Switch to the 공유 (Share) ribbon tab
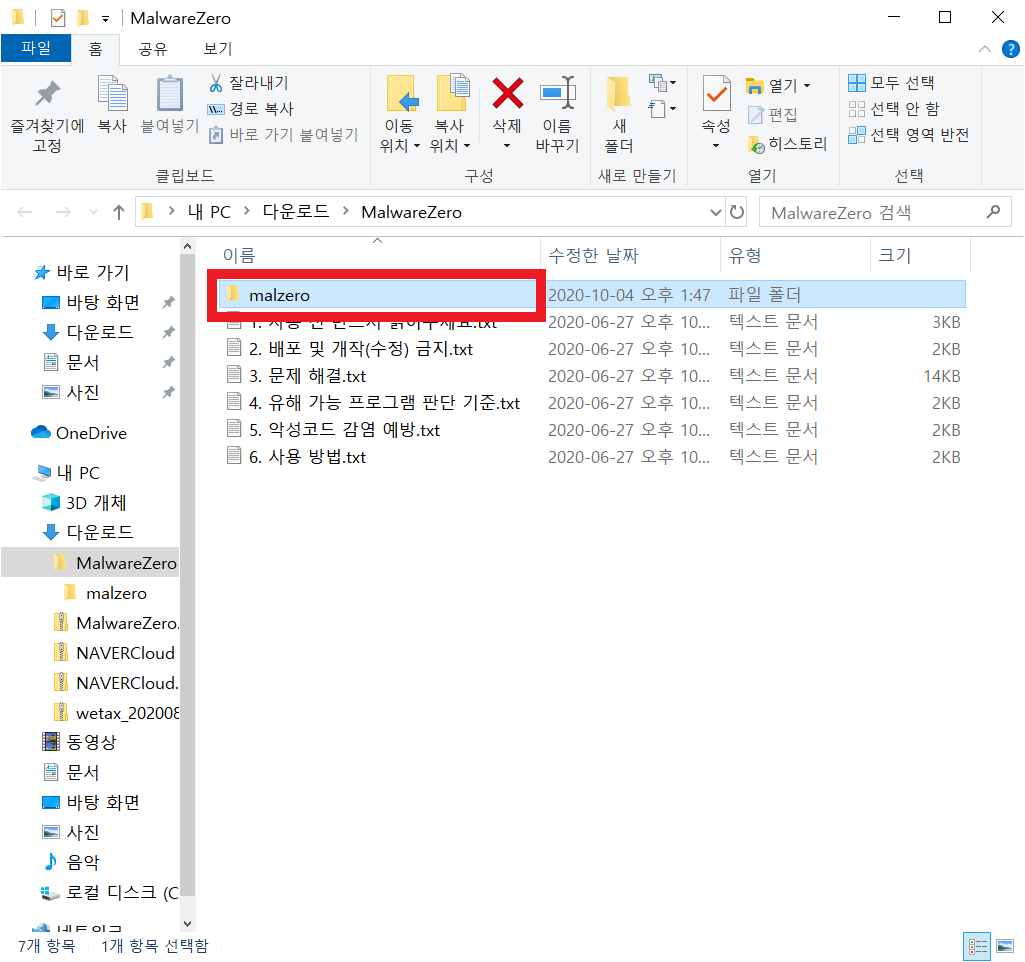 [153, 49]
